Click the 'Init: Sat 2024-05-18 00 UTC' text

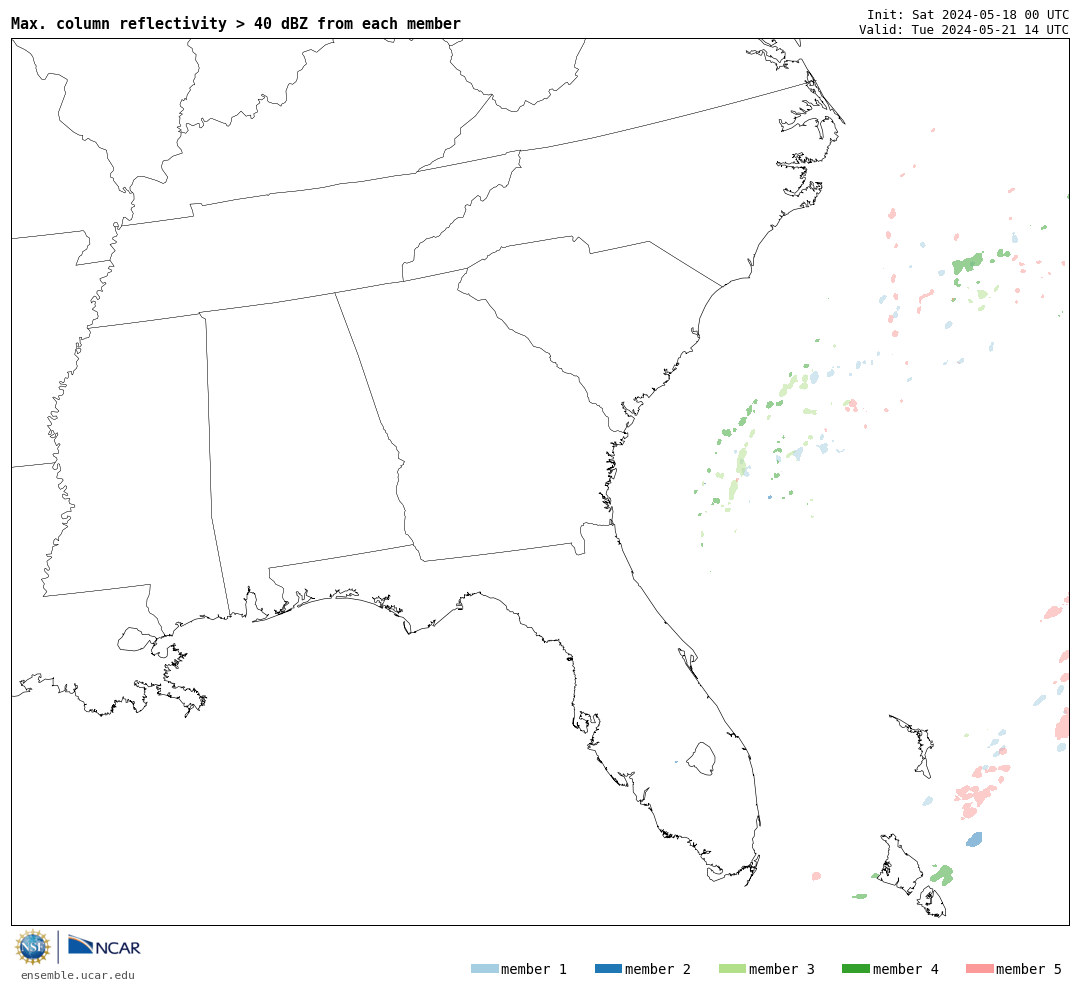(968, 14)
